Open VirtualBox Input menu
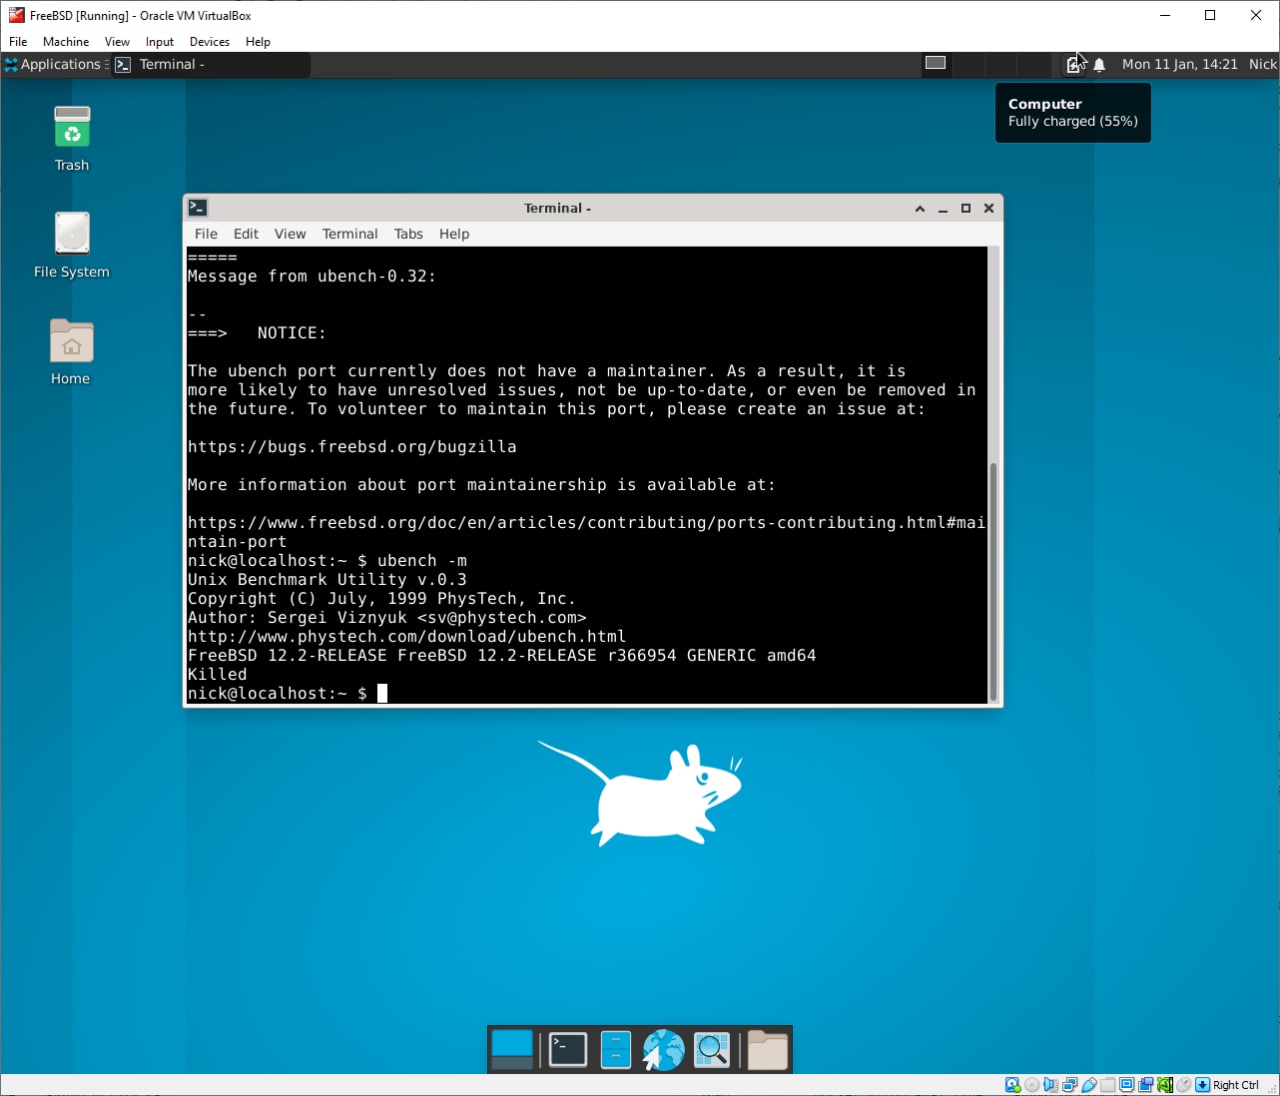Screen dimensions: 1280x1096 click(x=159, y=42)
